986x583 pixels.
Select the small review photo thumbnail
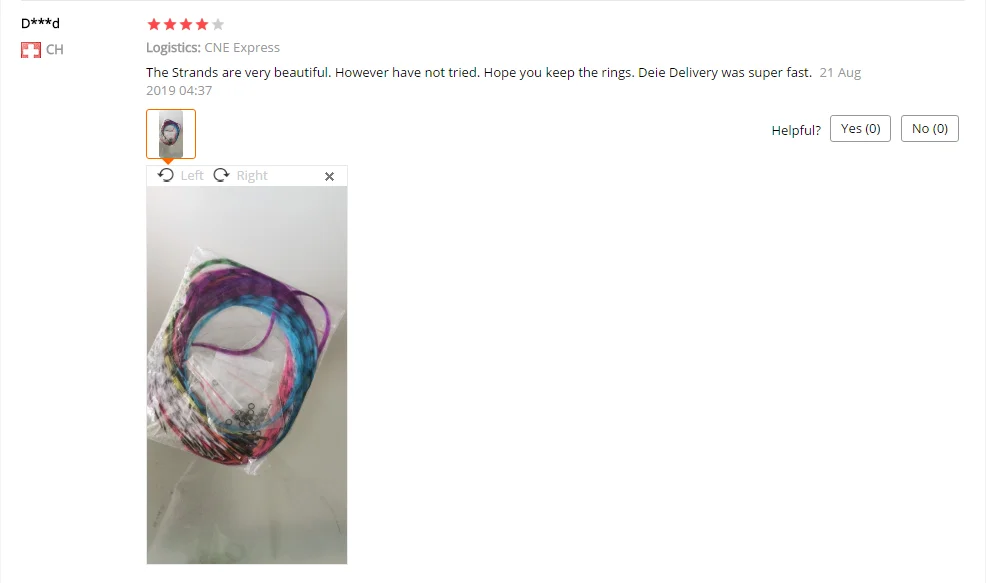(171, 134)
